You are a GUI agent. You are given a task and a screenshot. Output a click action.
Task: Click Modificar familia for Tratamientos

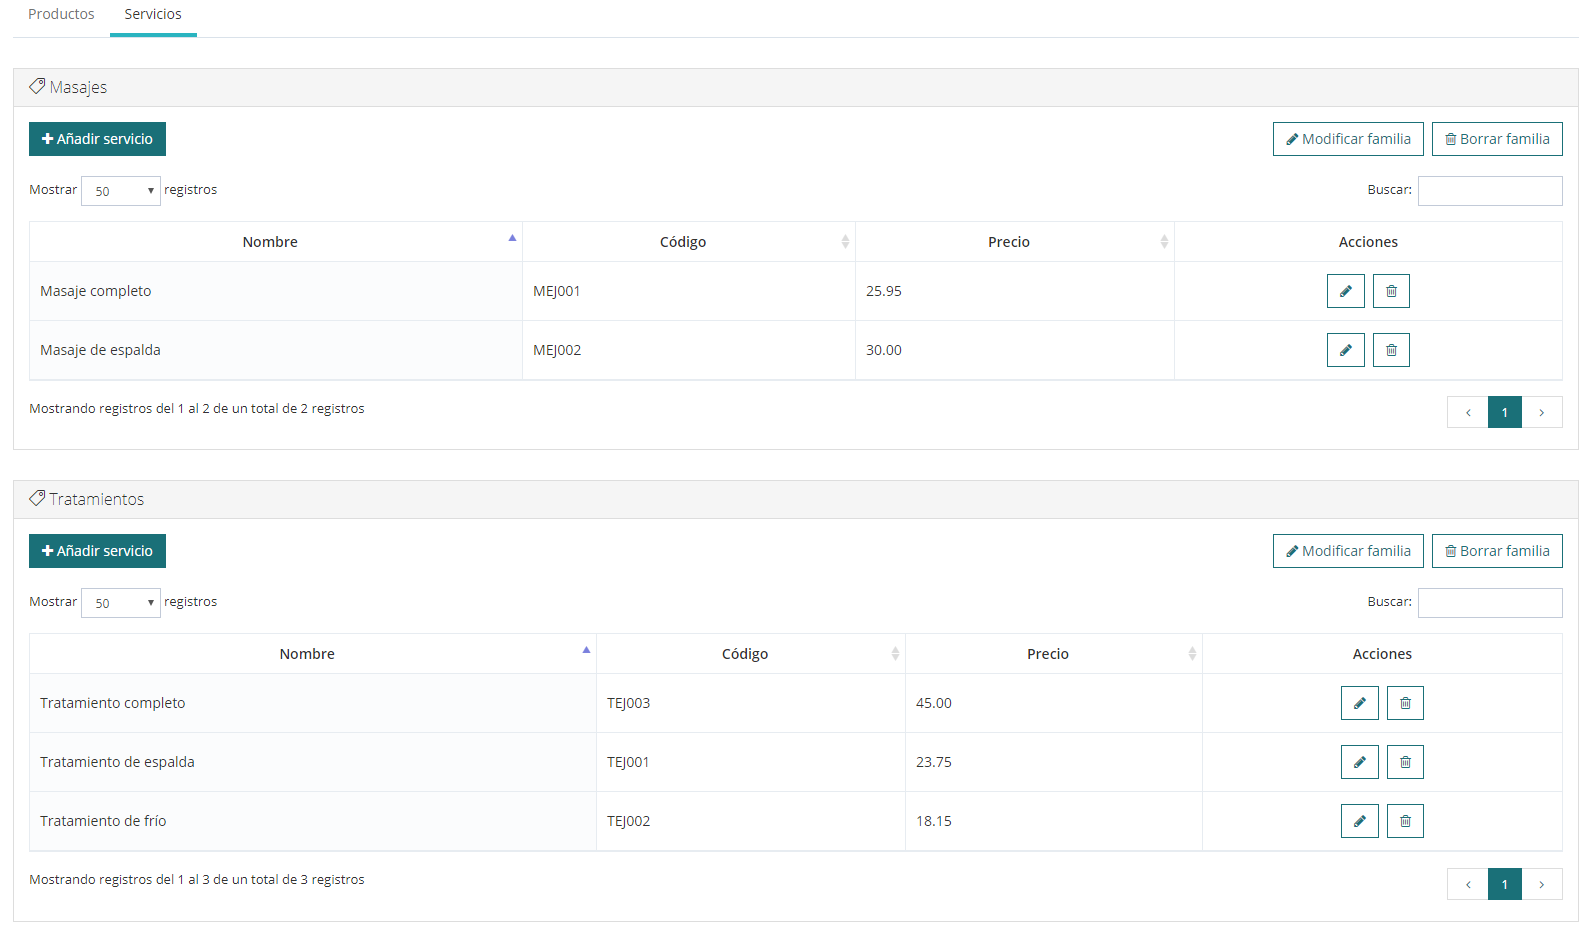[1347, 551]
